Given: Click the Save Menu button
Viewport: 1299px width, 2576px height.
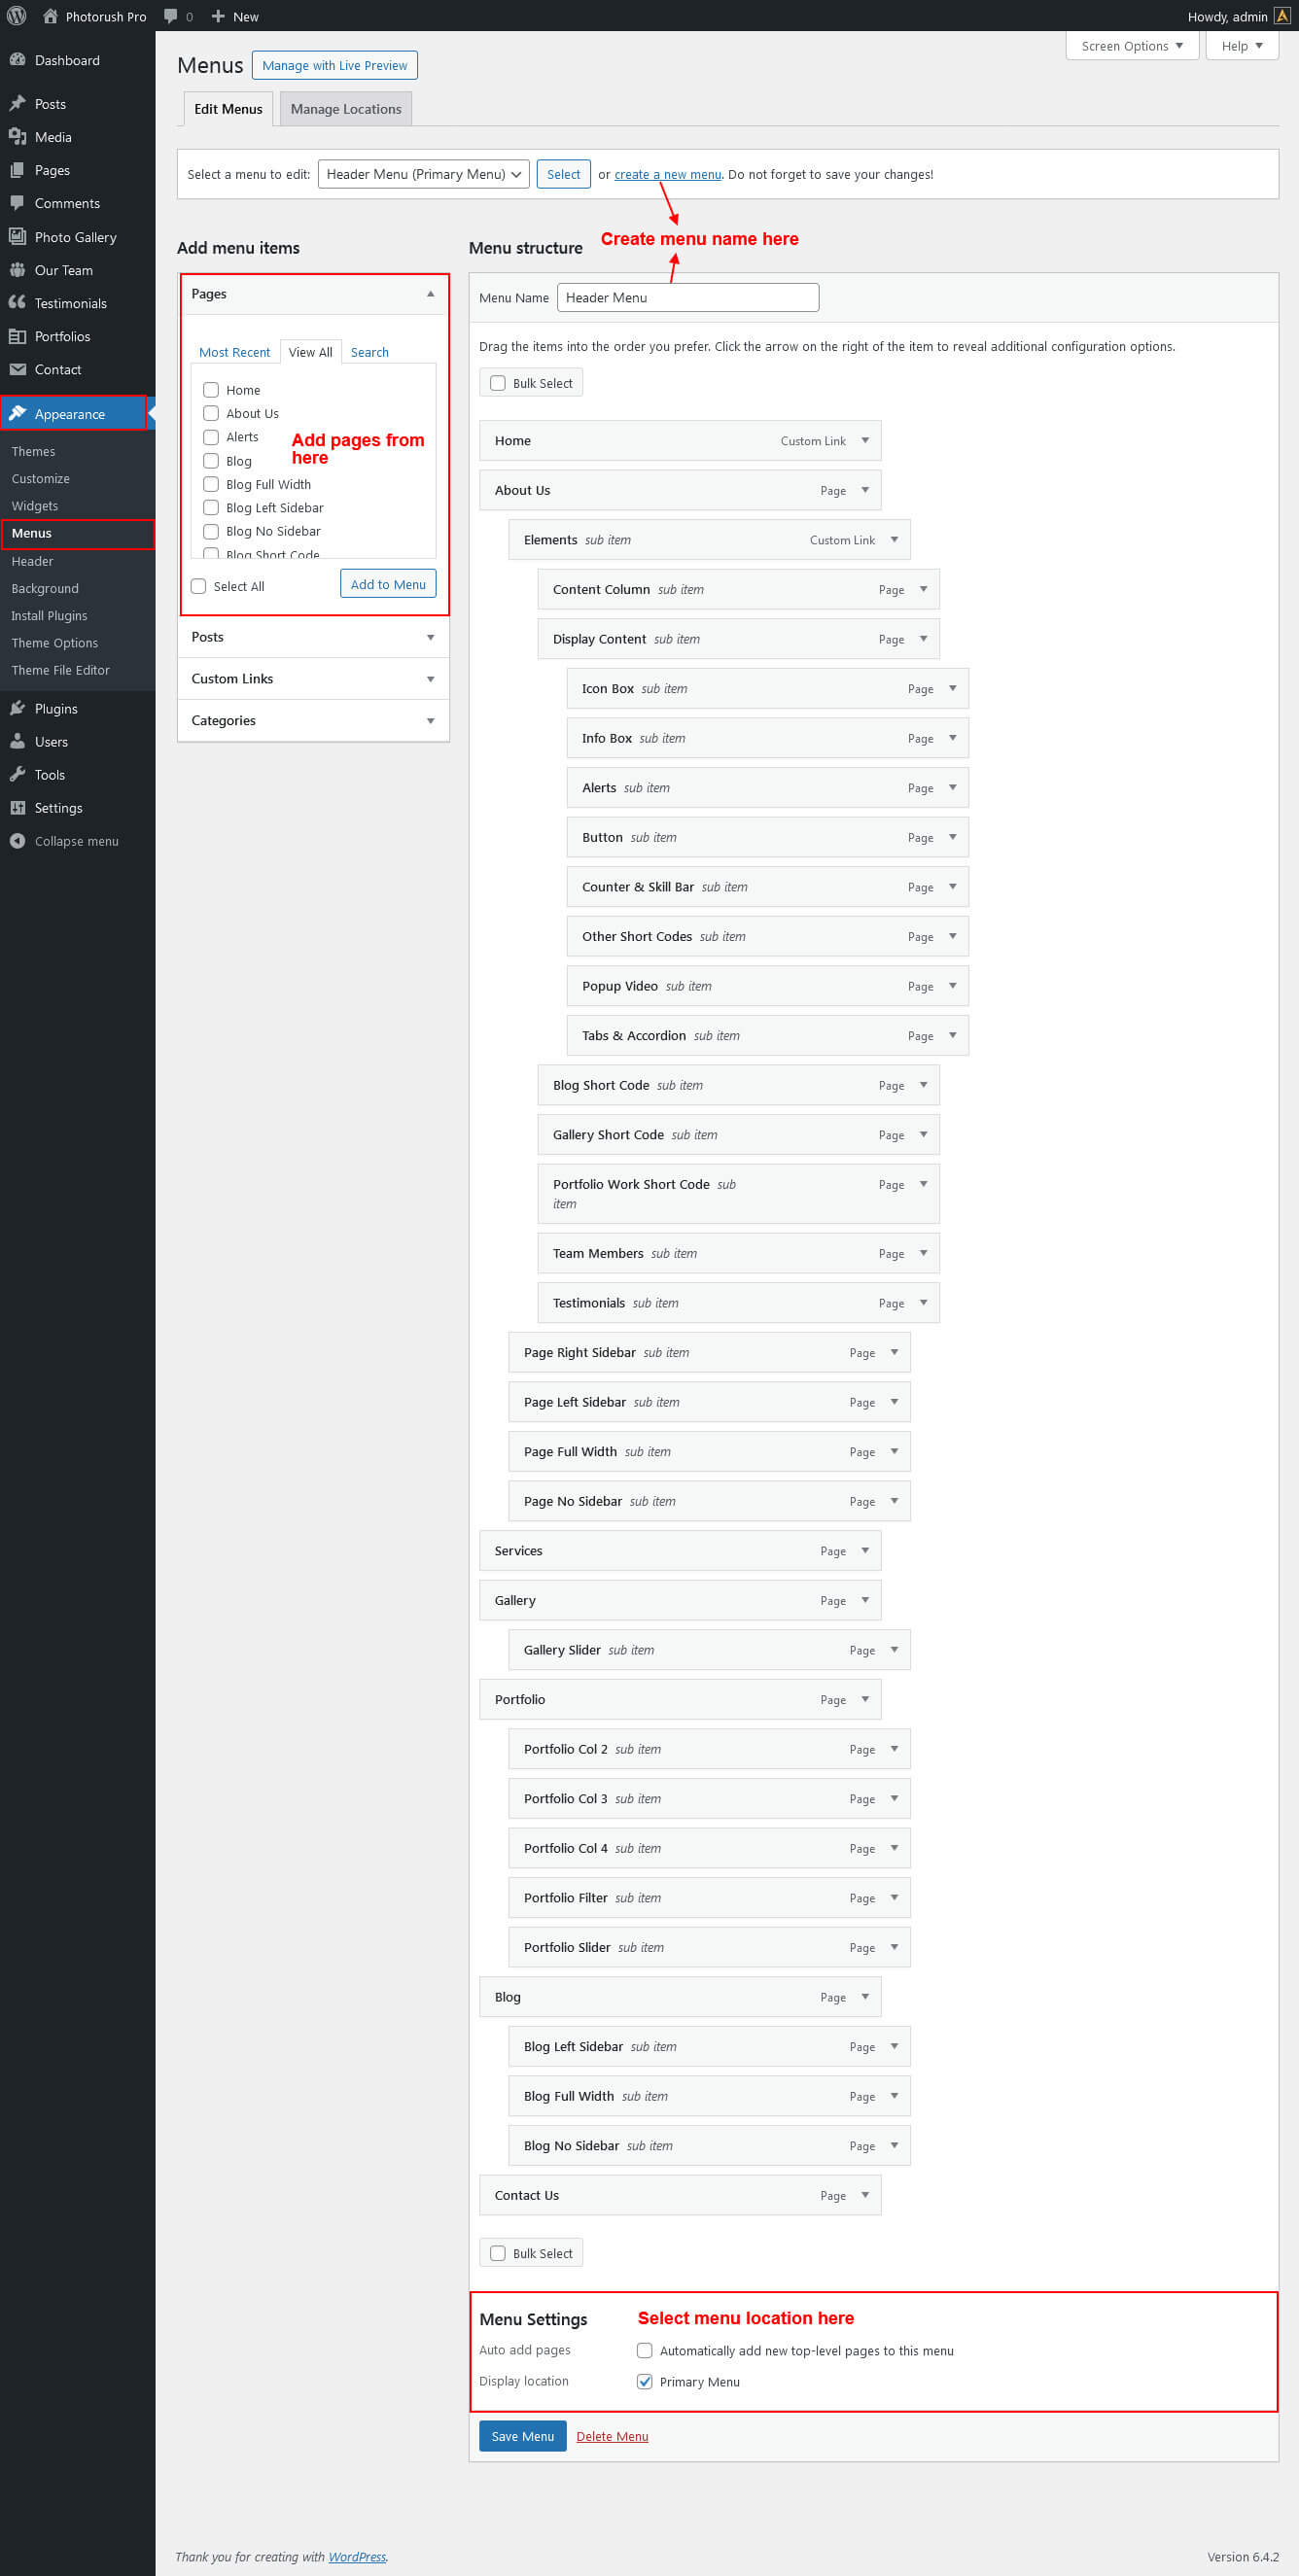Looking at the screenshot, I should [x=522, y=2436].
